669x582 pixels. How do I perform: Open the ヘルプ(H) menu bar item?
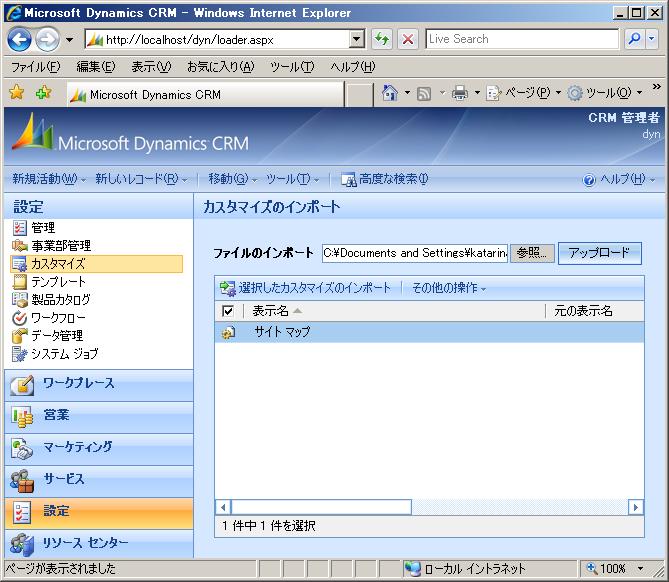(353, 67)
